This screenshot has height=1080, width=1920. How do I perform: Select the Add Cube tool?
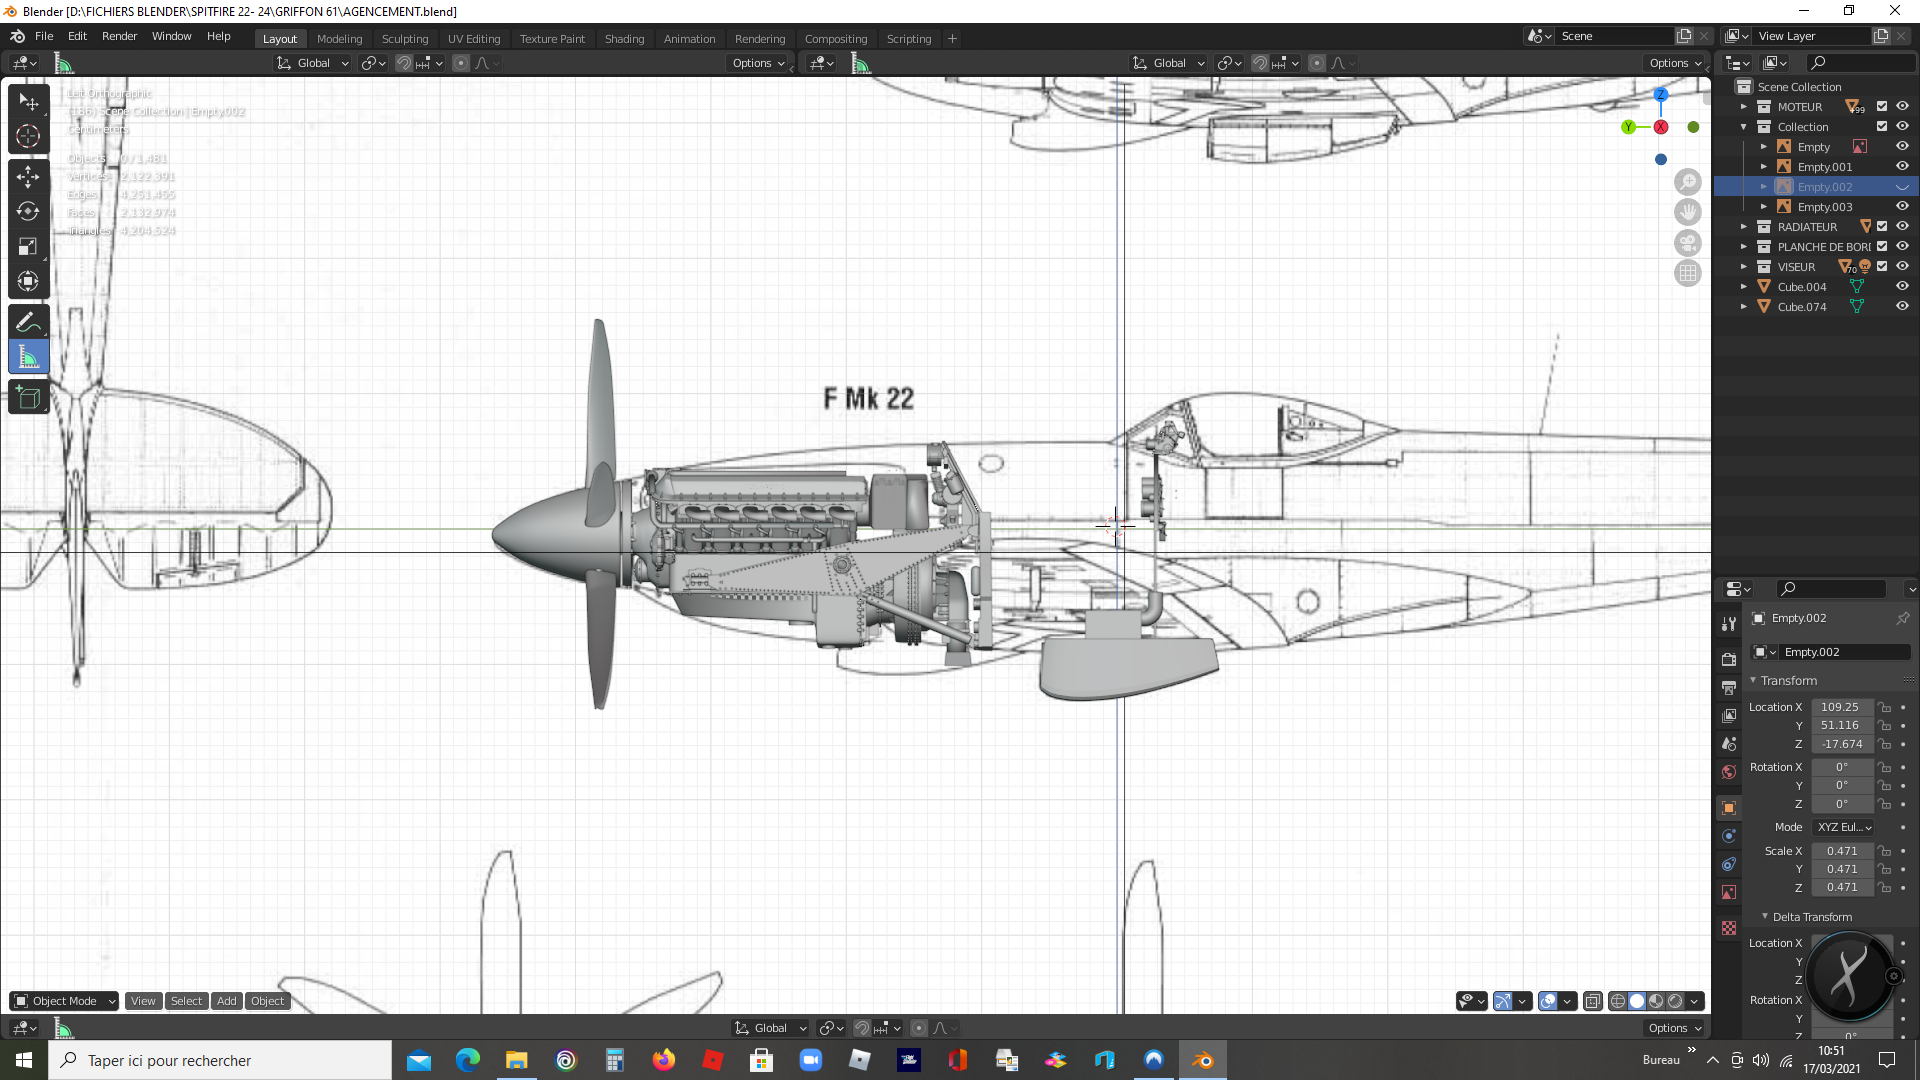(28, 398)
